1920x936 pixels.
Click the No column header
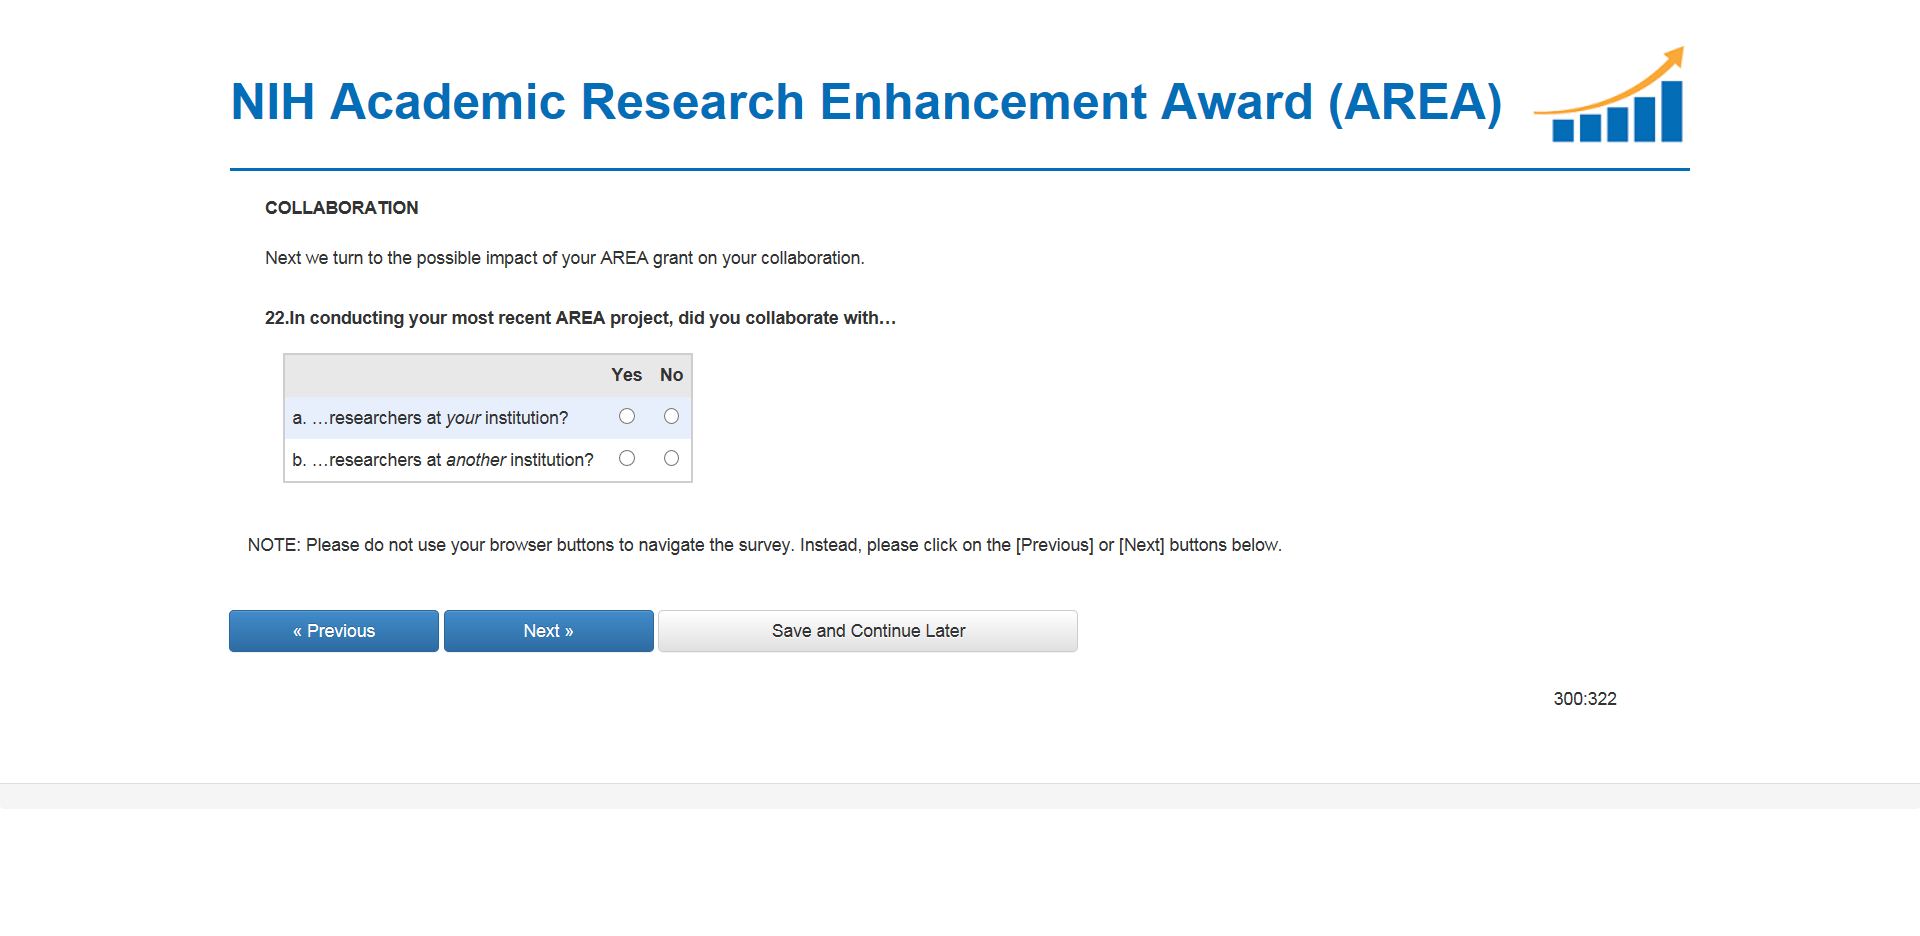tap(671, 375)
